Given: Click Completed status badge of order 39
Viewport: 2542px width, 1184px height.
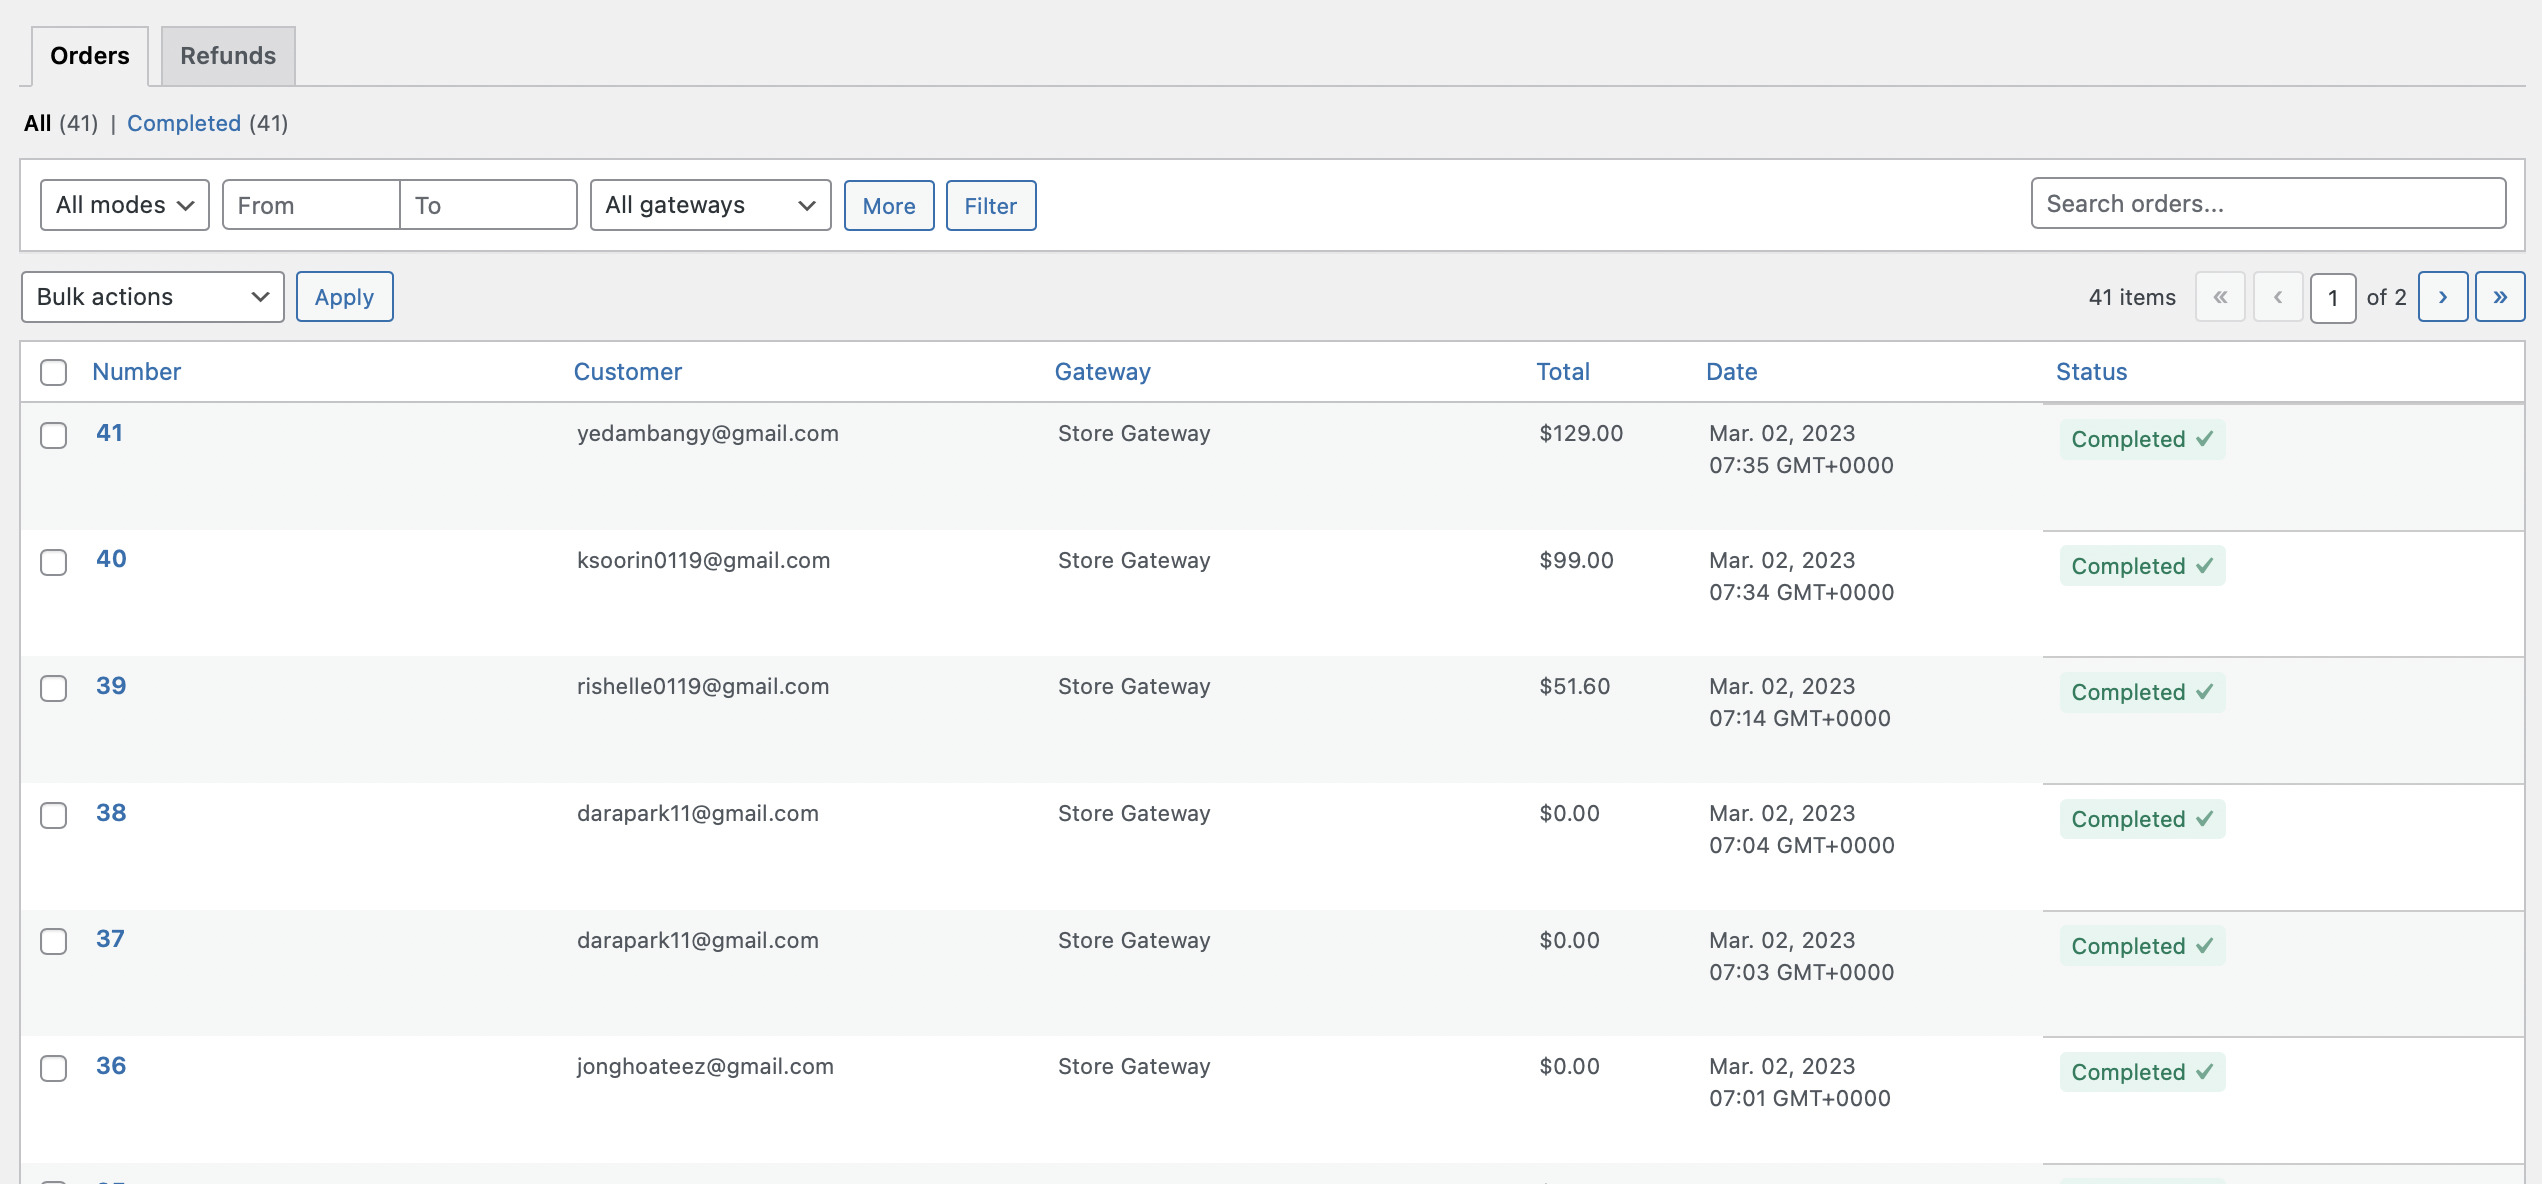Looking at the screenshot, I should 2141,692.
